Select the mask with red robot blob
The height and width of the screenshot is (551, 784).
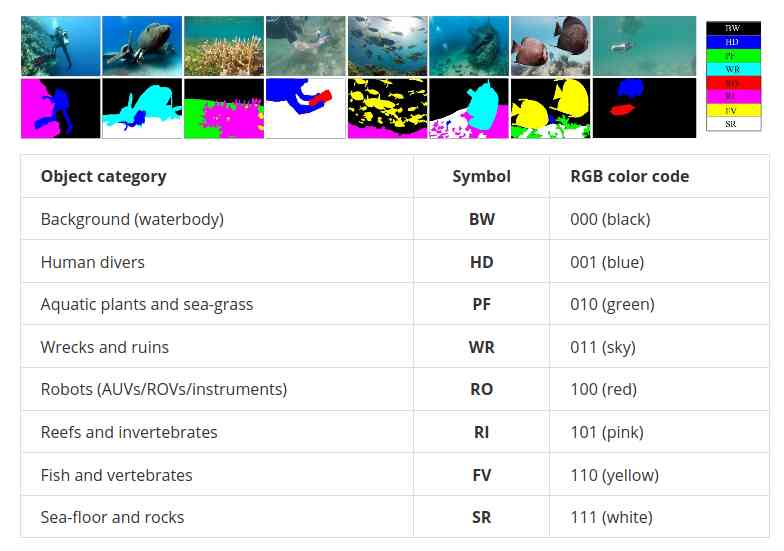(644, 108)
